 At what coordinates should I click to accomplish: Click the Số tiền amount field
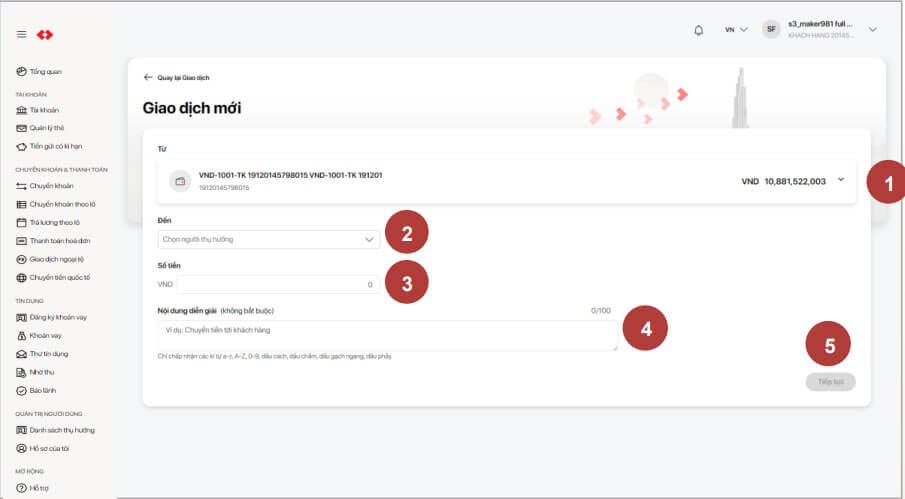pos(277,285)
